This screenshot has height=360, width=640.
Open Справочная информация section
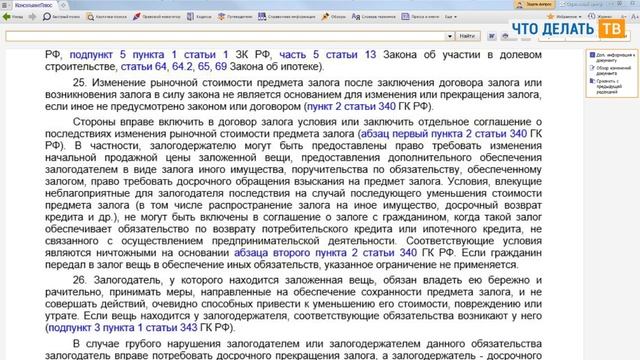pos(287,17)
